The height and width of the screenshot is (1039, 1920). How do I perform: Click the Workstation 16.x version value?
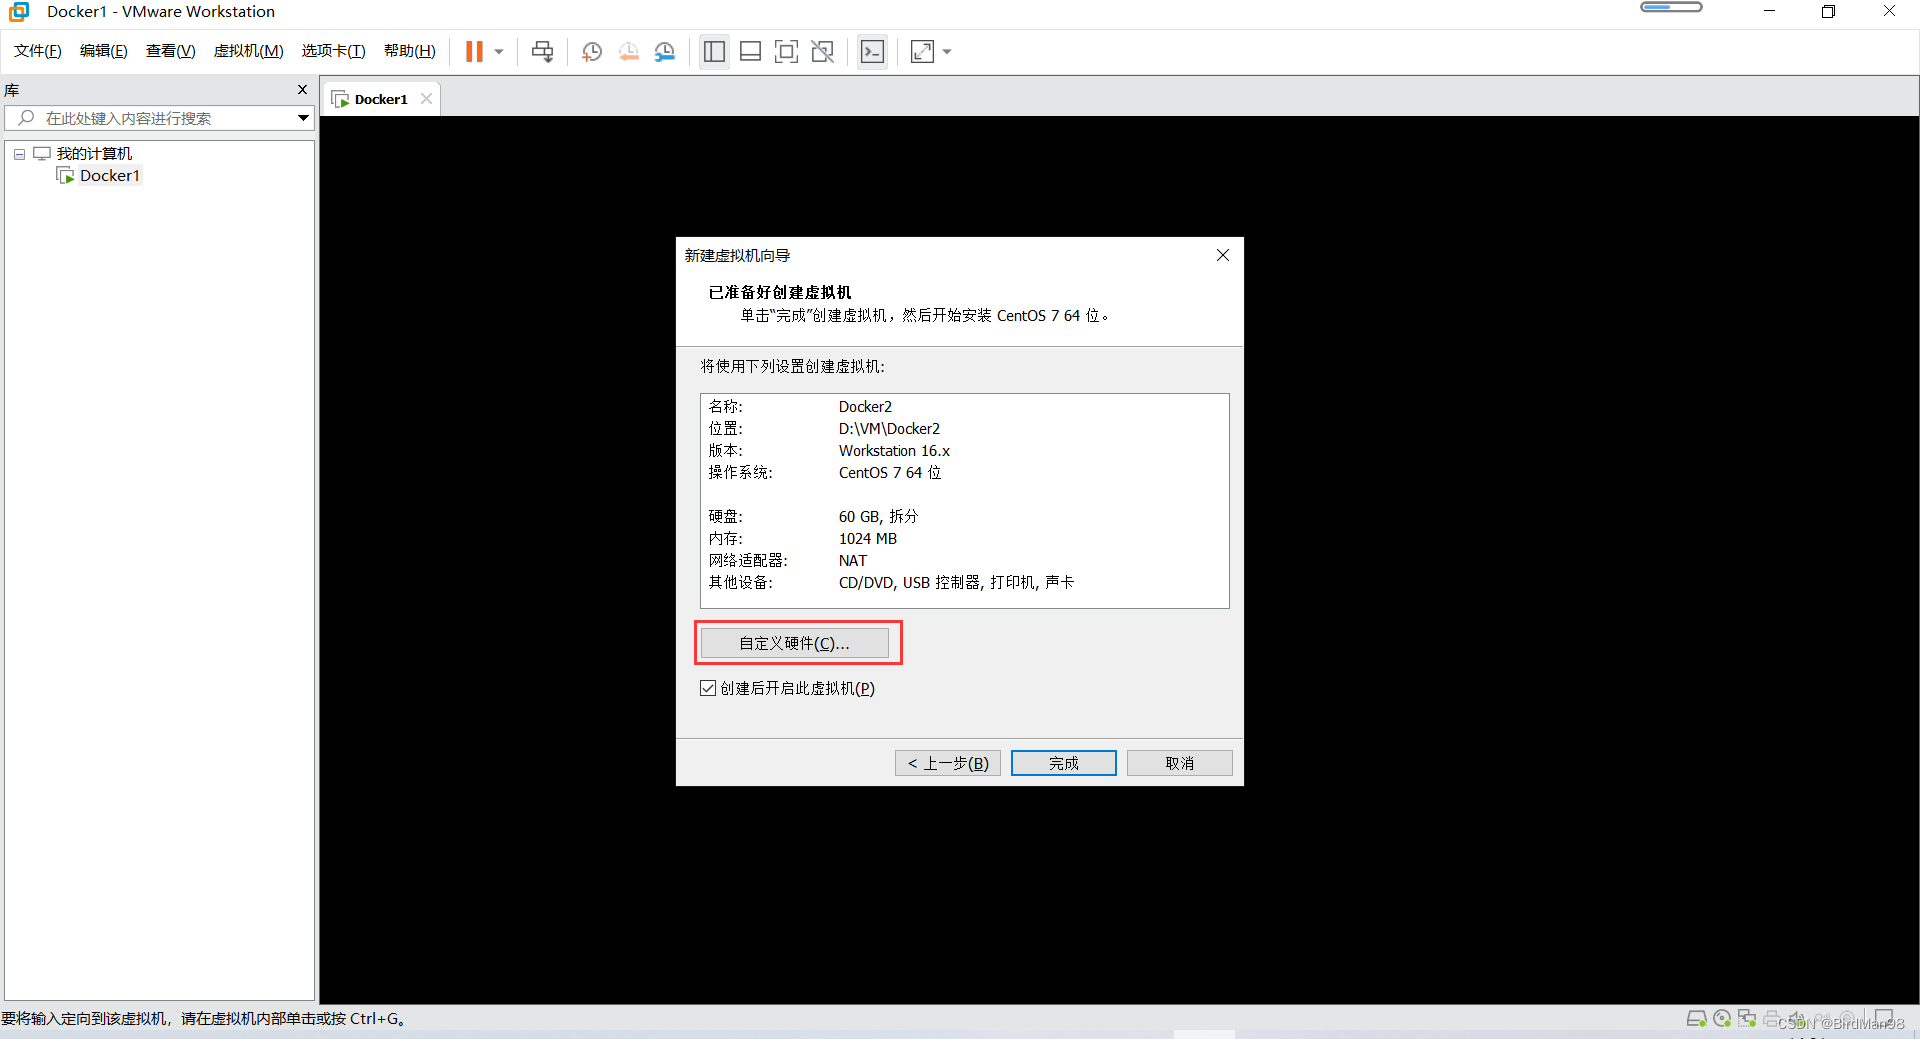pyautogui.click(x=894, y=451)
